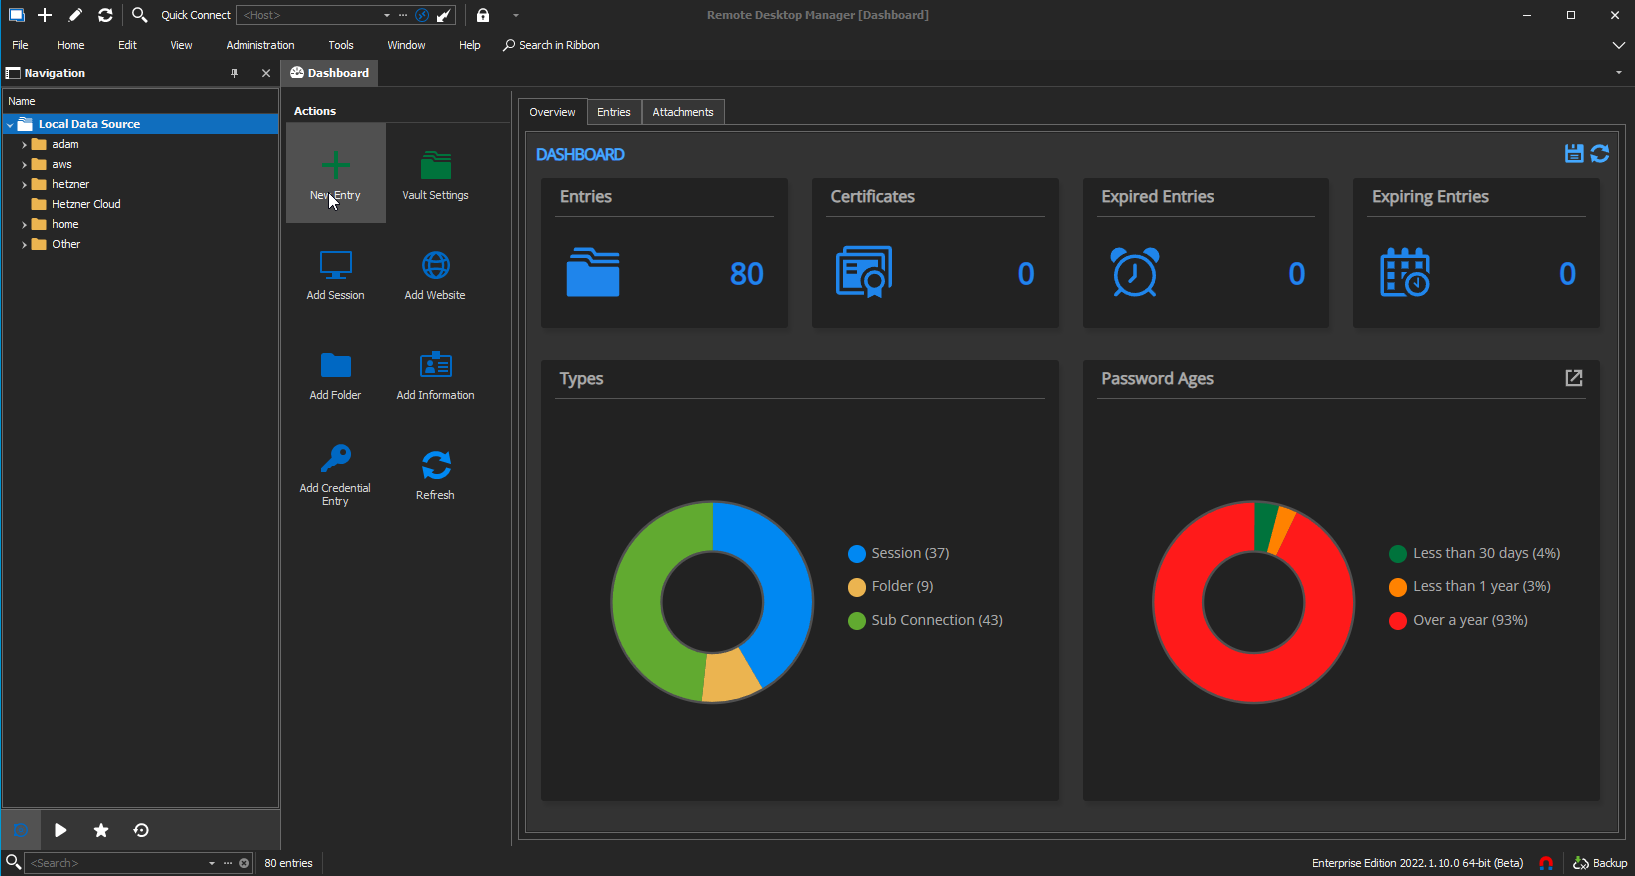Screen dimensions: 1635x876
Task: Expand the adam folder
Action: (24, 145)
